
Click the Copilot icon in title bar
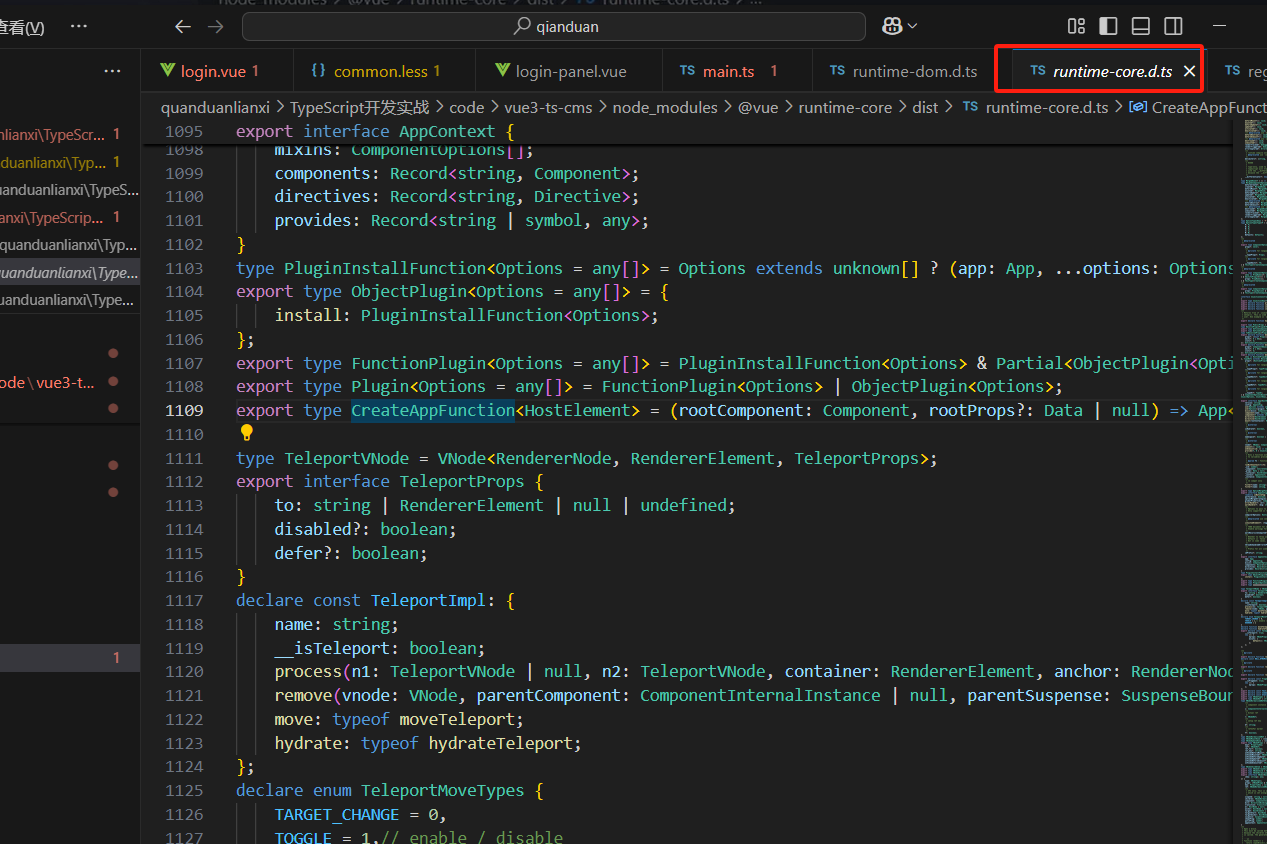[892, 26]
